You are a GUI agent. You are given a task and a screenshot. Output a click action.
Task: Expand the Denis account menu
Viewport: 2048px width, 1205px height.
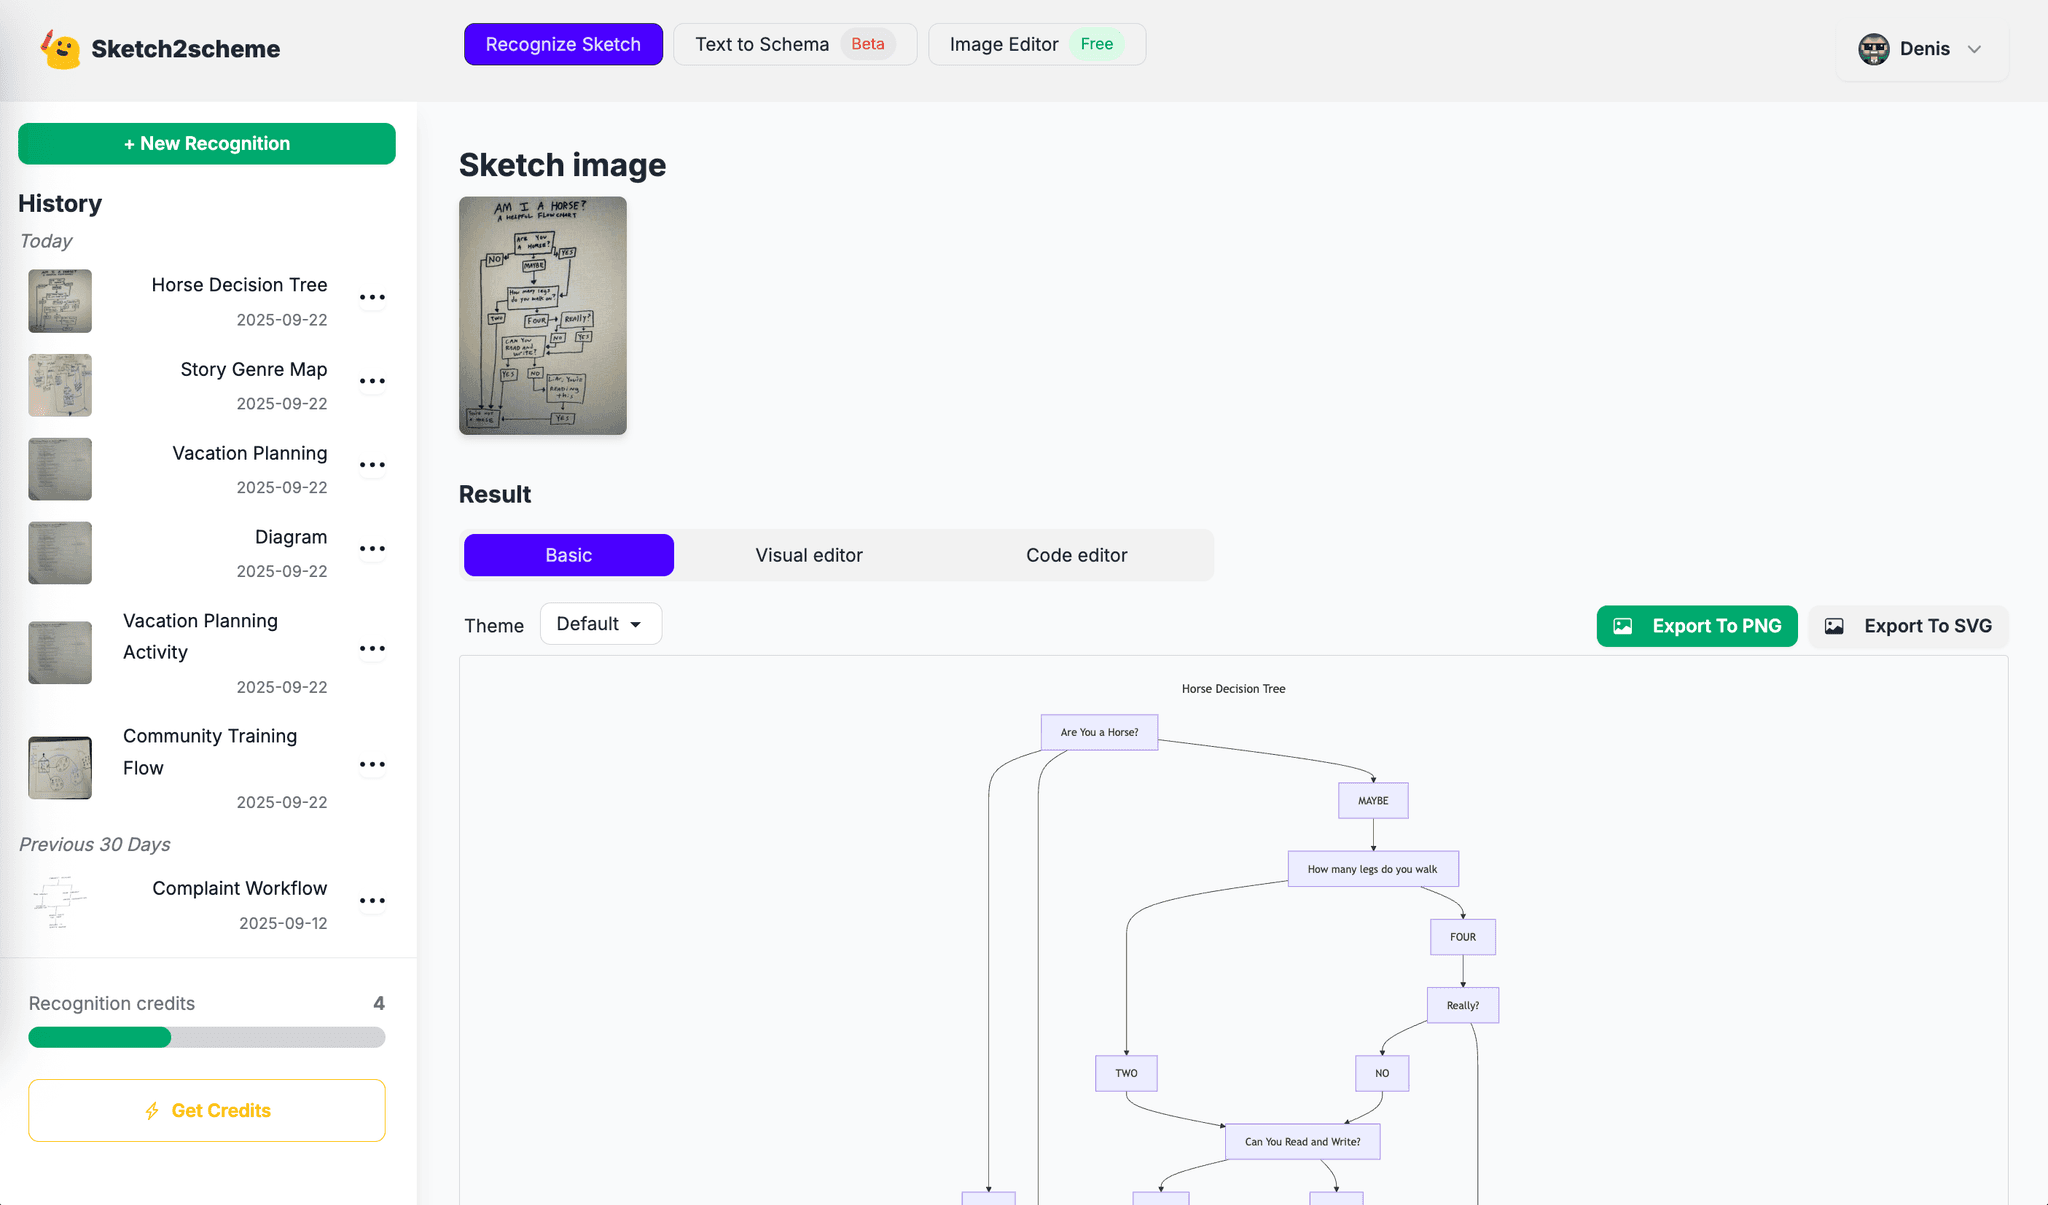pos(1974,48)
